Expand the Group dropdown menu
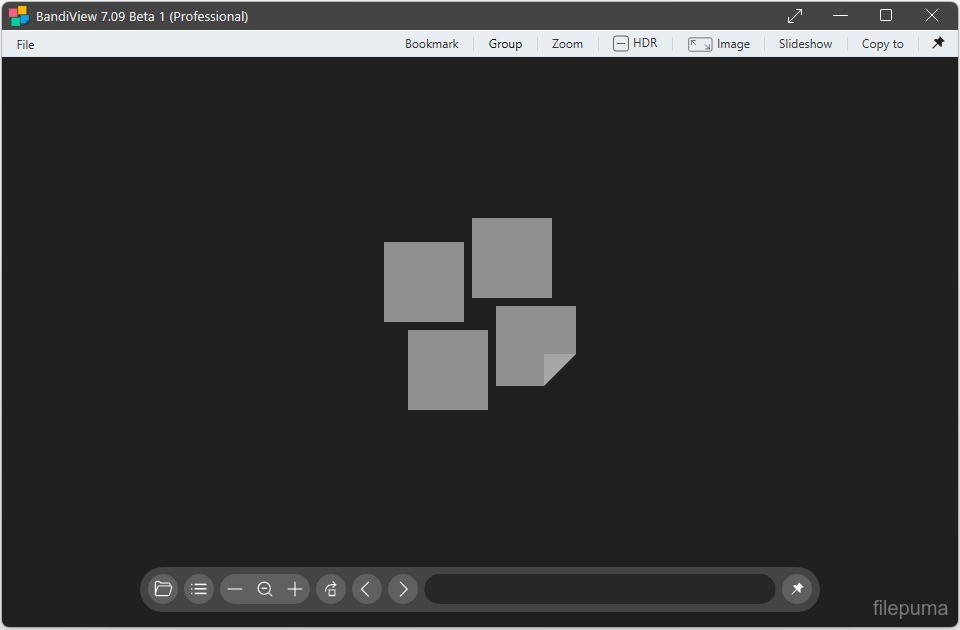The height and width of the screenshot is (630, 960). [505, 44]
